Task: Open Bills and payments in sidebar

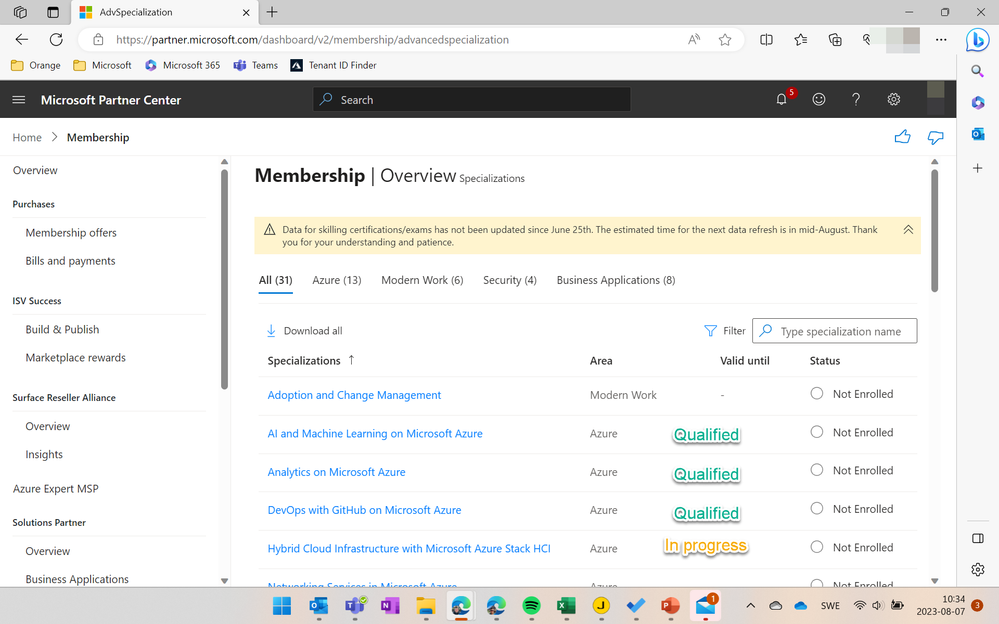Action: [x=70, y=261]
